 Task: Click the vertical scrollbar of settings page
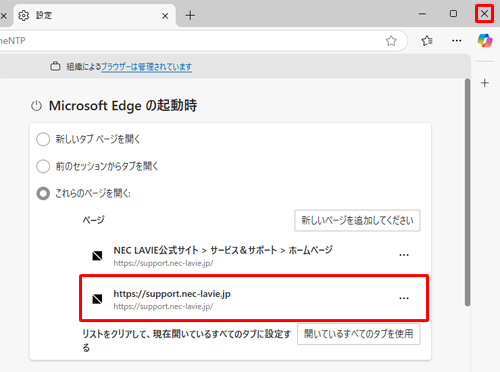pyautogui.click(x=467, y=192)
